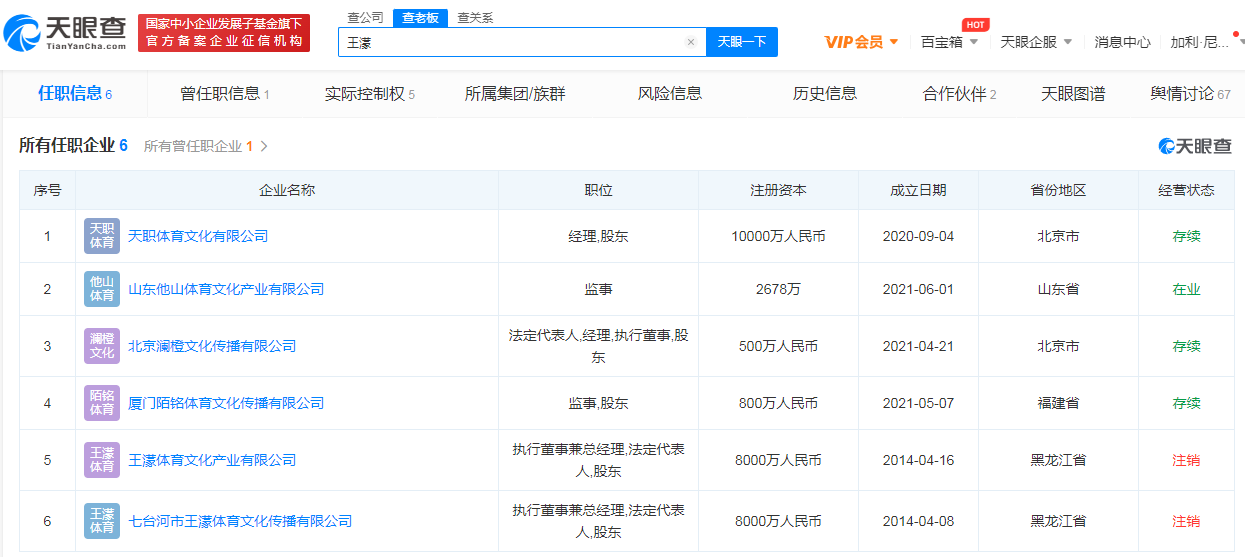The height and width of the screenshot is (557, 1245).
Task: Switch to the 查关系 search tab
Action: click(475, 18)
